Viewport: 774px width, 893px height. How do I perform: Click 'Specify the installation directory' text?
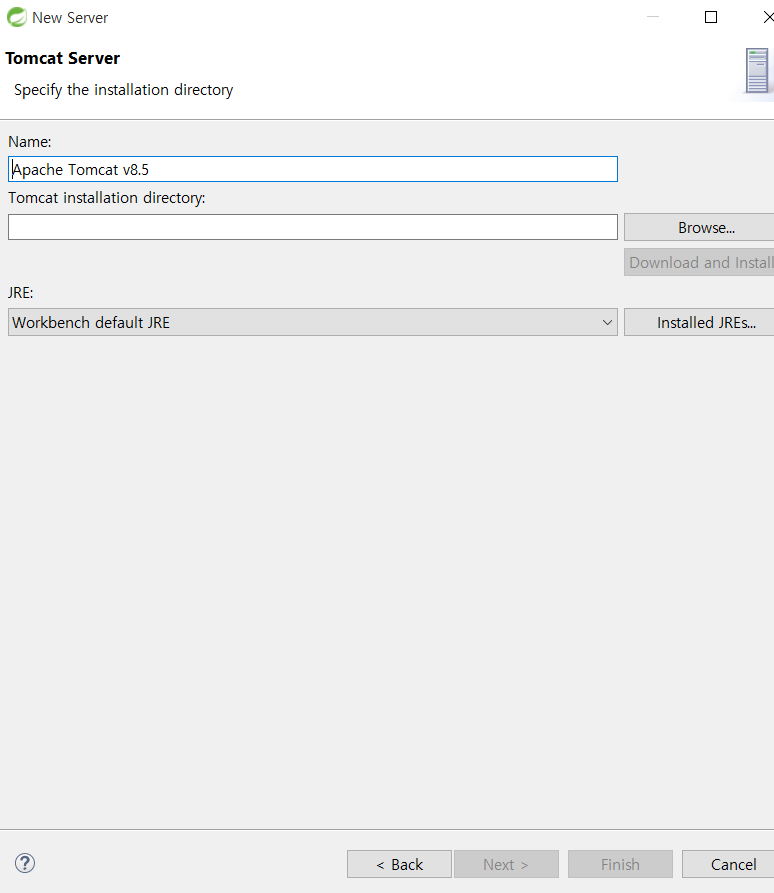(x=124, y=90)
